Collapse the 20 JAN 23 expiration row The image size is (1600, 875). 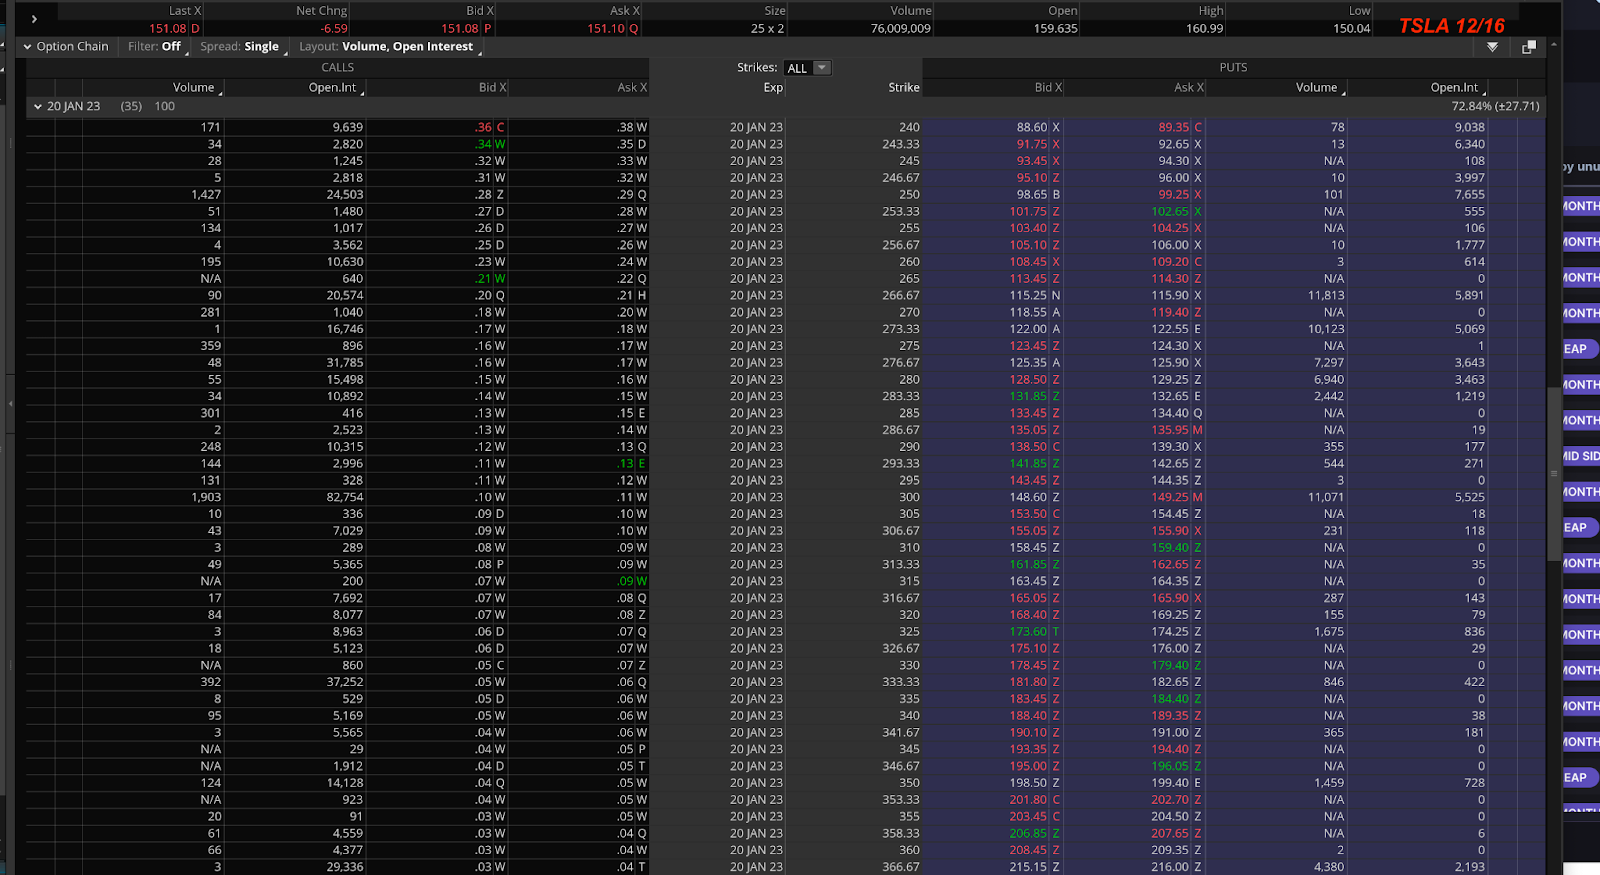(38, 106)
